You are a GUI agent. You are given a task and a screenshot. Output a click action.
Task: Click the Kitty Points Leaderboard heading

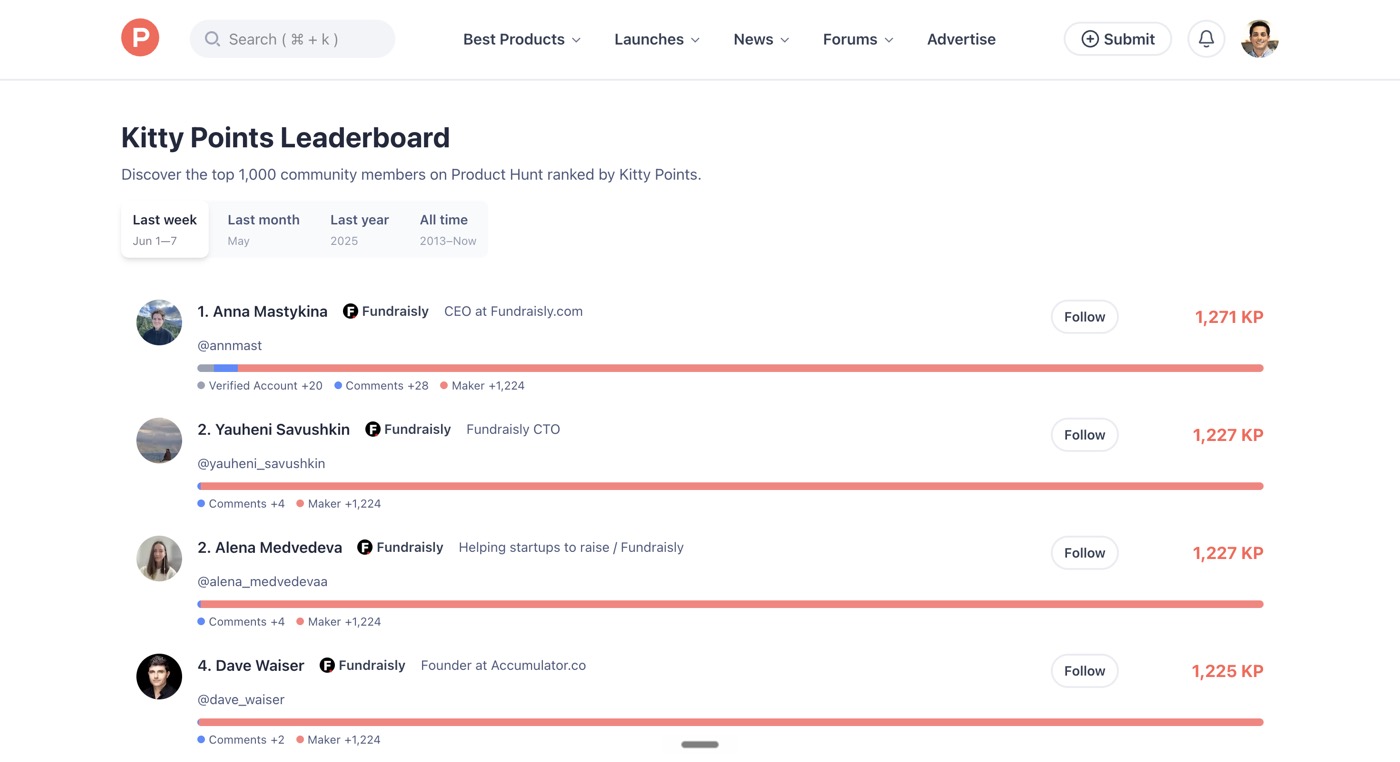tap(285, 137)
